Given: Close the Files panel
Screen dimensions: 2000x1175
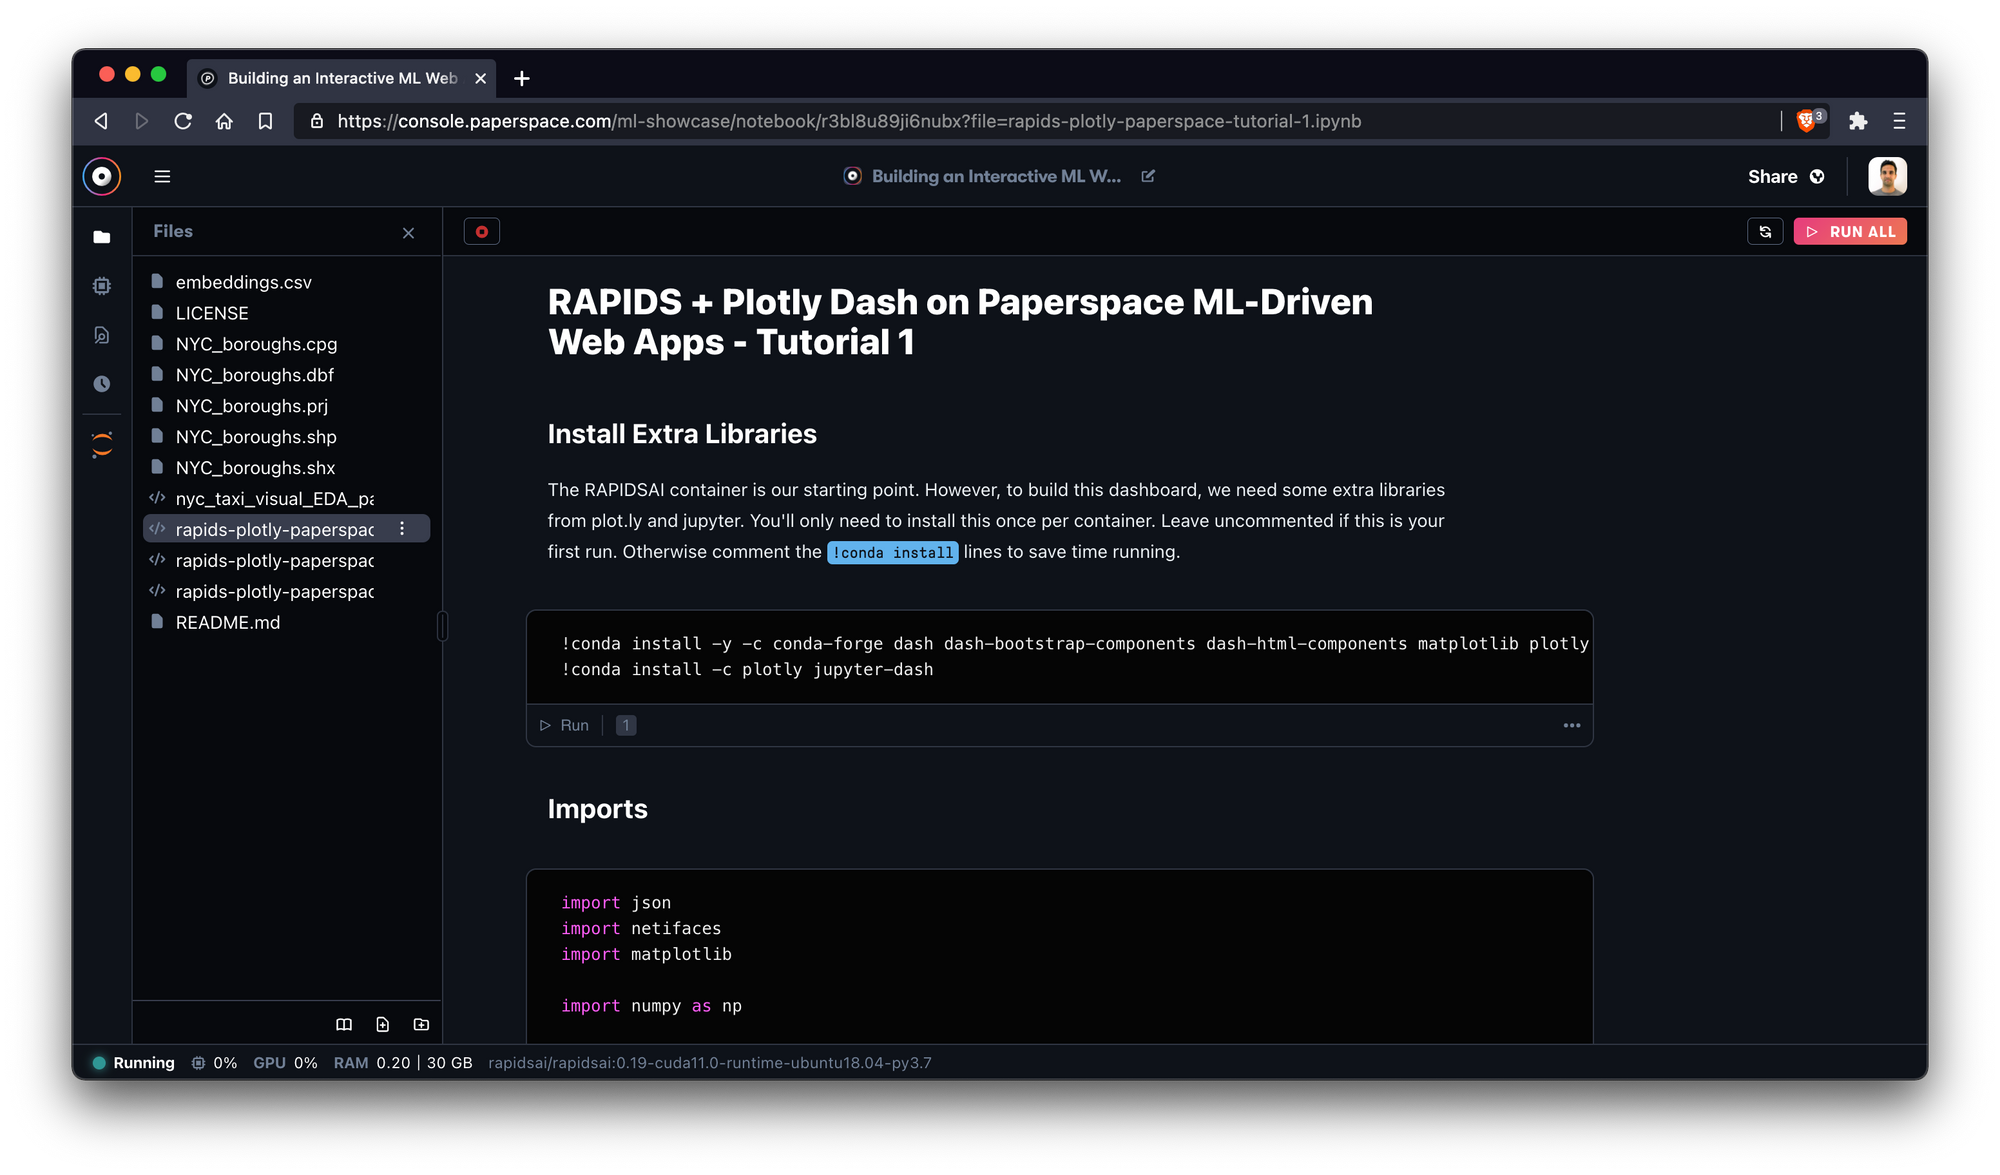Looking at the screenshot, I should (408, 233).
